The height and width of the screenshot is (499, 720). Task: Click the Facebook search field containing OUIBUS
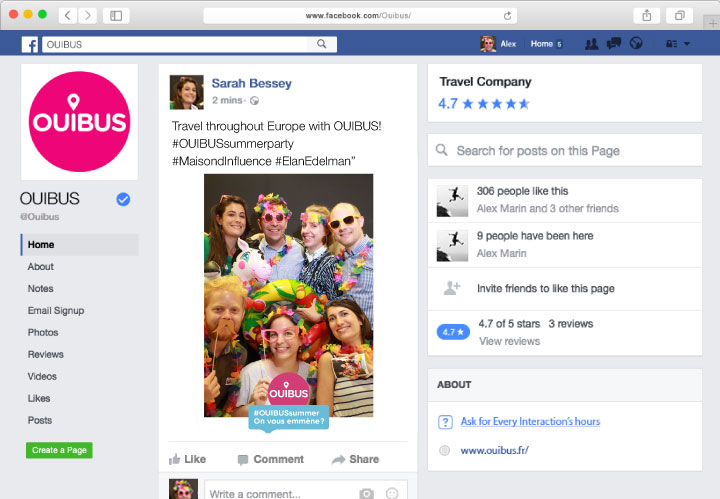pyautogui.click(x=174, y=45)
